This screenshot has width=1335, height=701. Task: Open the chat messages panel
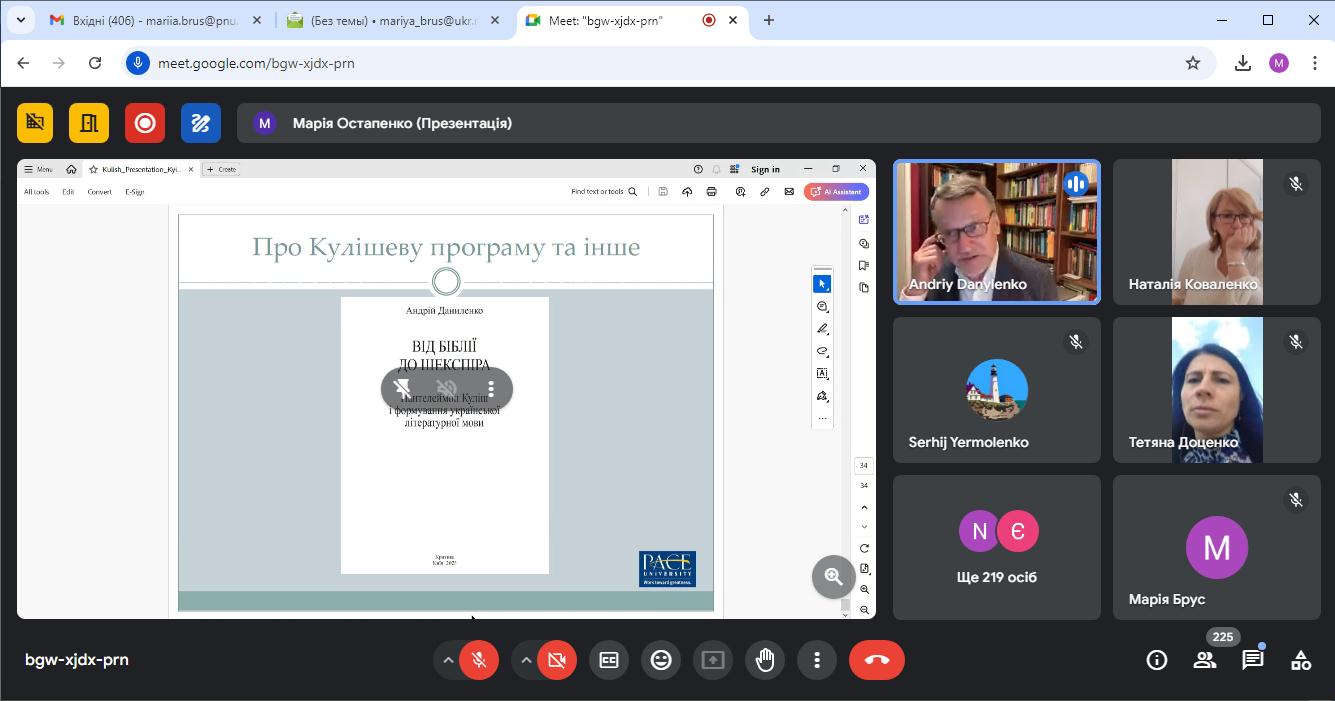(x=1253, y=660)
